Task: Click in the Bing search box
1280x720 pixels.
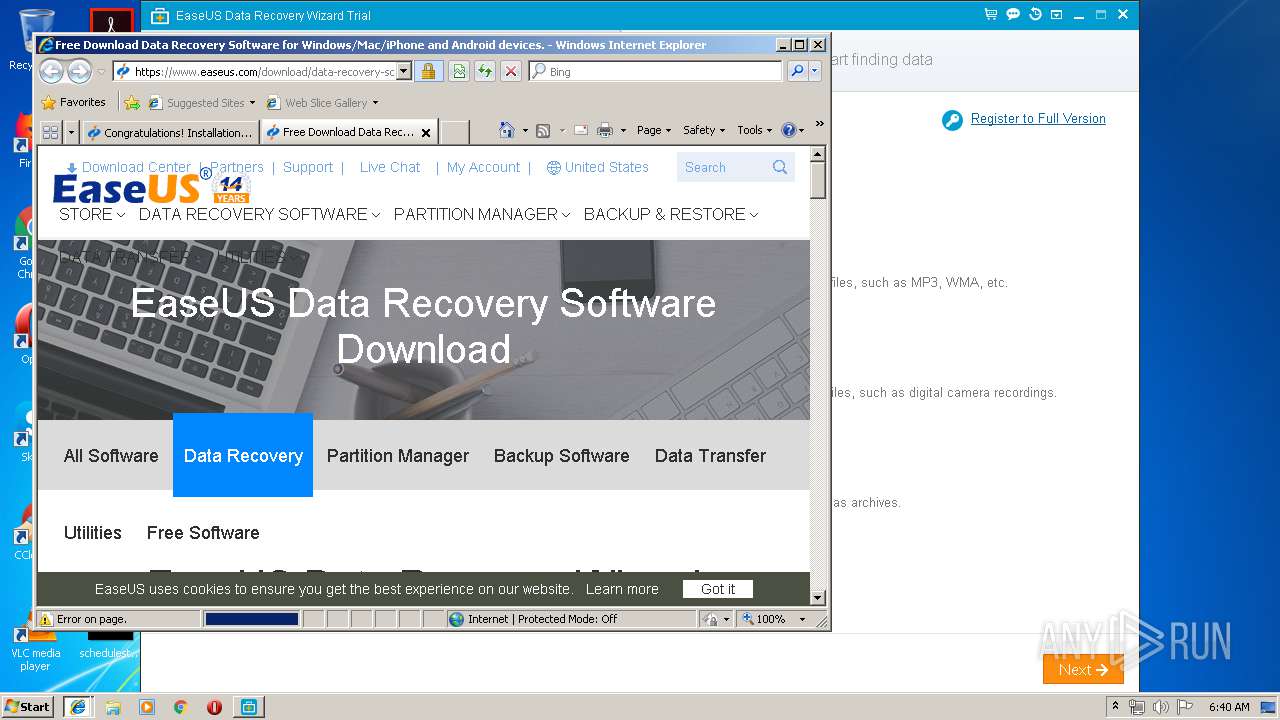Action: (x=655, y=71)
